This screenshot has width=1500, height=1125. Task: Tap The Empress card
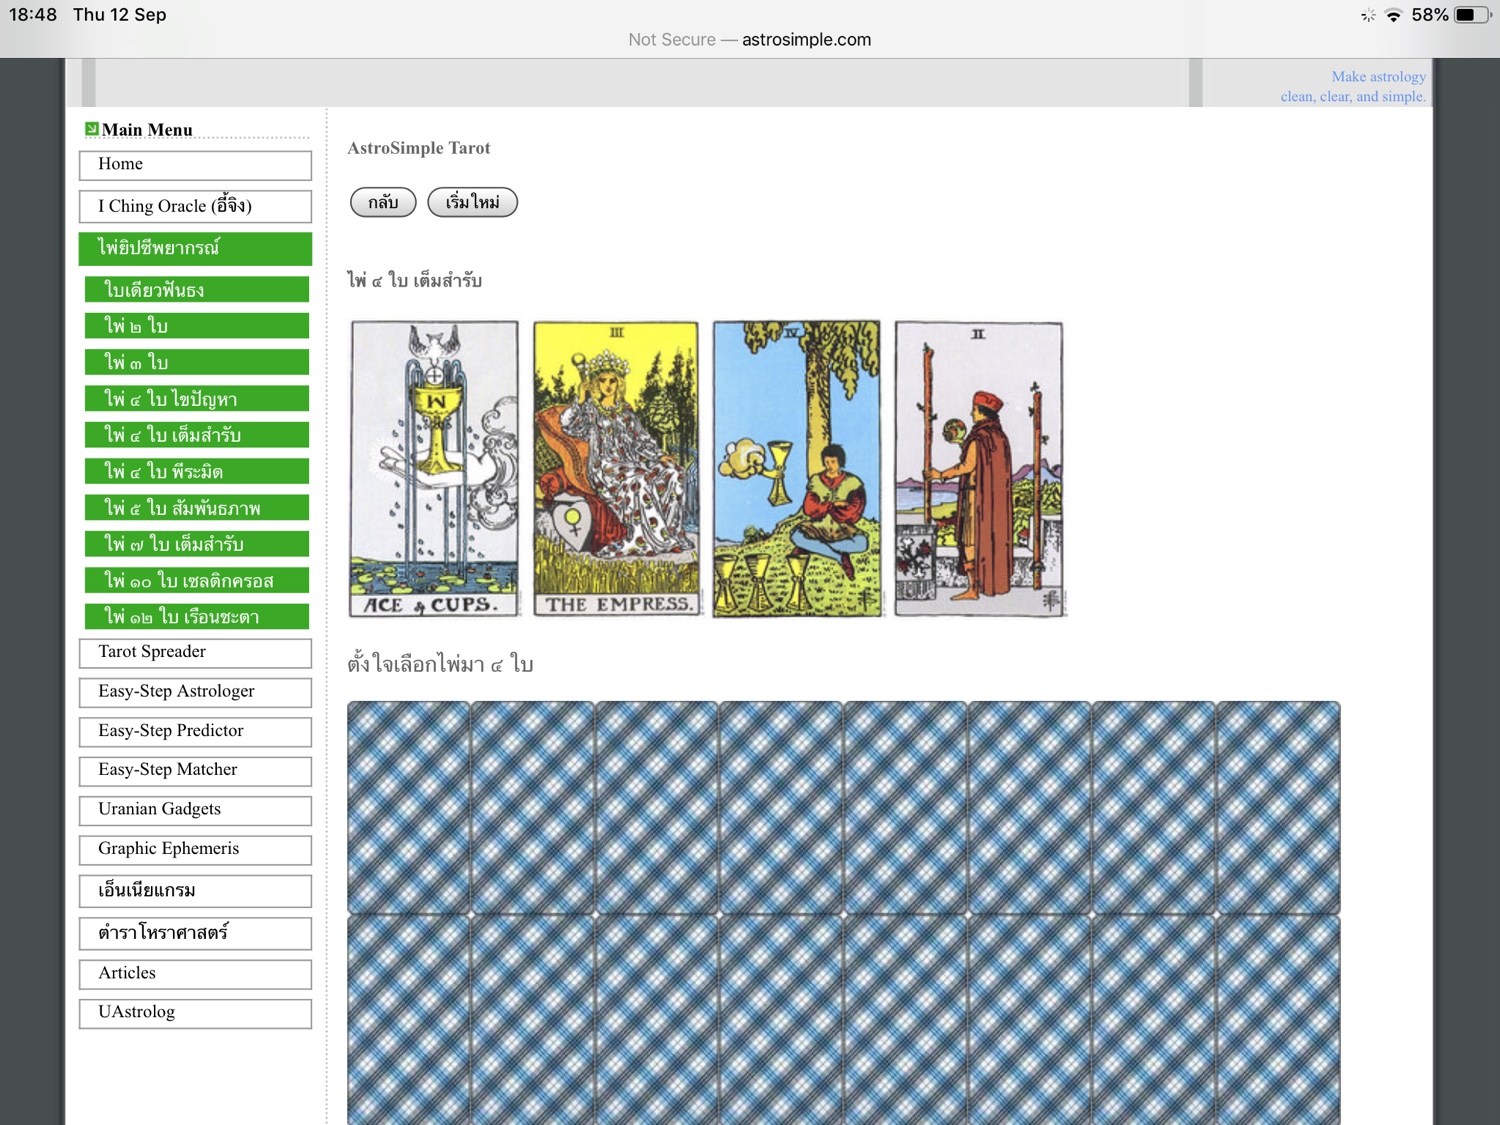[x=617, y=469]
